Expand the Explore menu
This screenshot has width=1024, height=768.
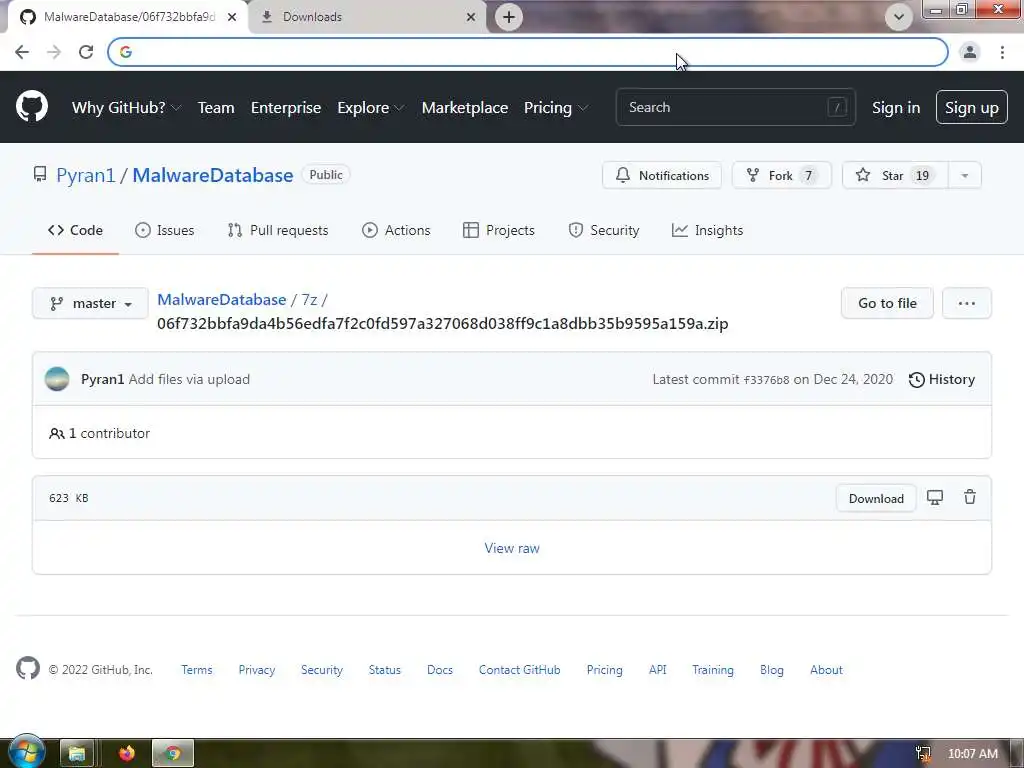tap(371, 108)
